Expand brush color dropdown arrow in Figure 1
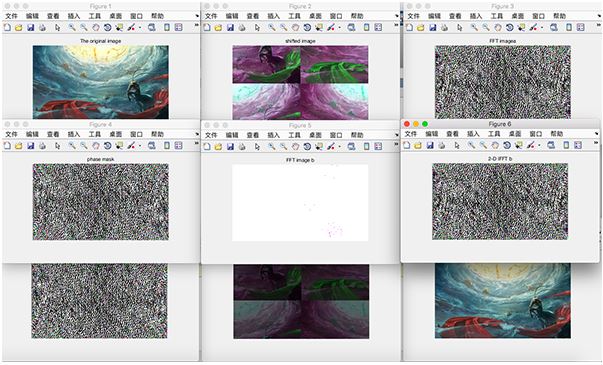Image resolution: width=603 pixels, height=365 pixels. tap(140, 28)
